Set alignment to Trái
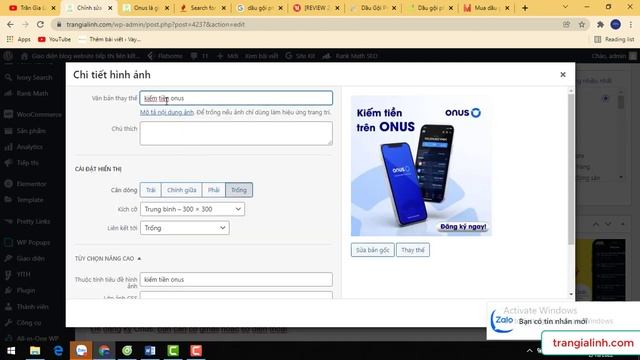Image resolution: width=640 pixels, height=360 pixels. coord(151,190)
